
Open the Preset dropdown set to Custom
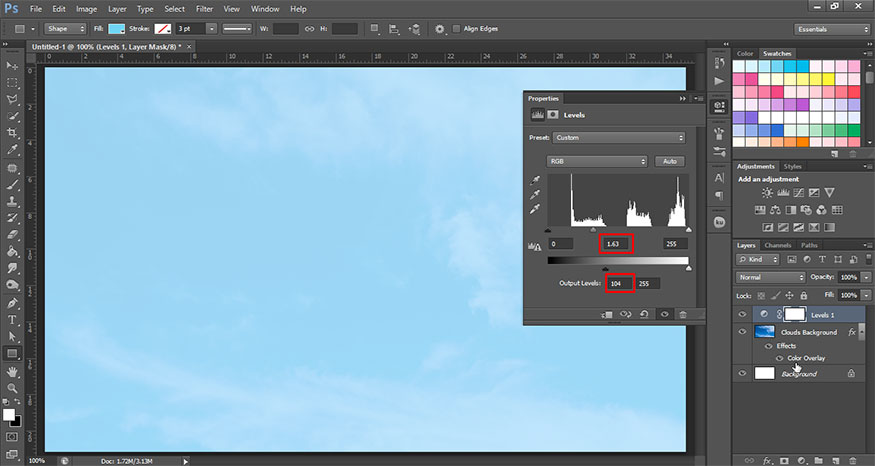click(x=619, y=137)
